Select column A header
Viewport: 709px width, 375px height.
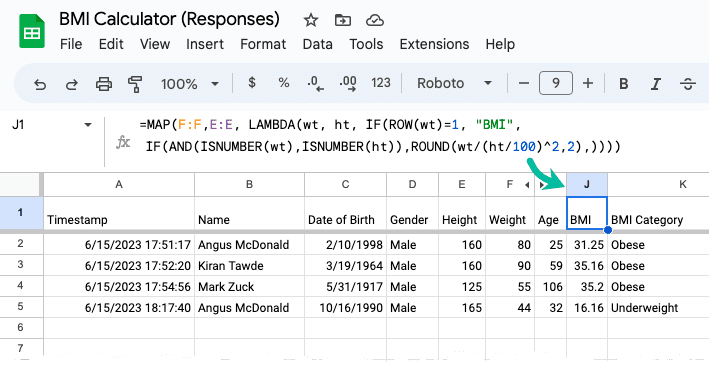click(x=119, y=185)
